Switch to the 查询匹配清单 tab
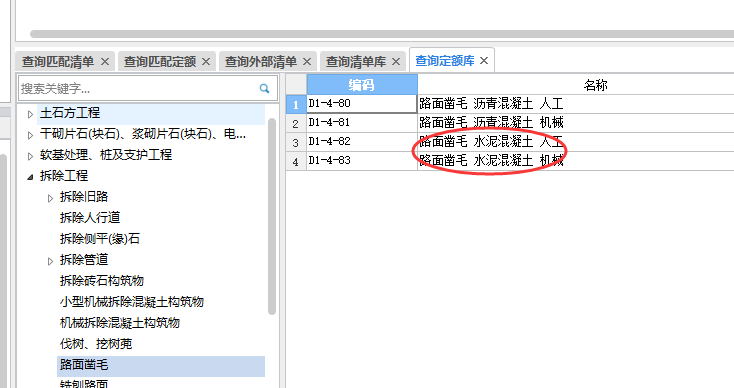Image resolution: width=734 pixels, height=388 pixels. (x=58, y=62)
